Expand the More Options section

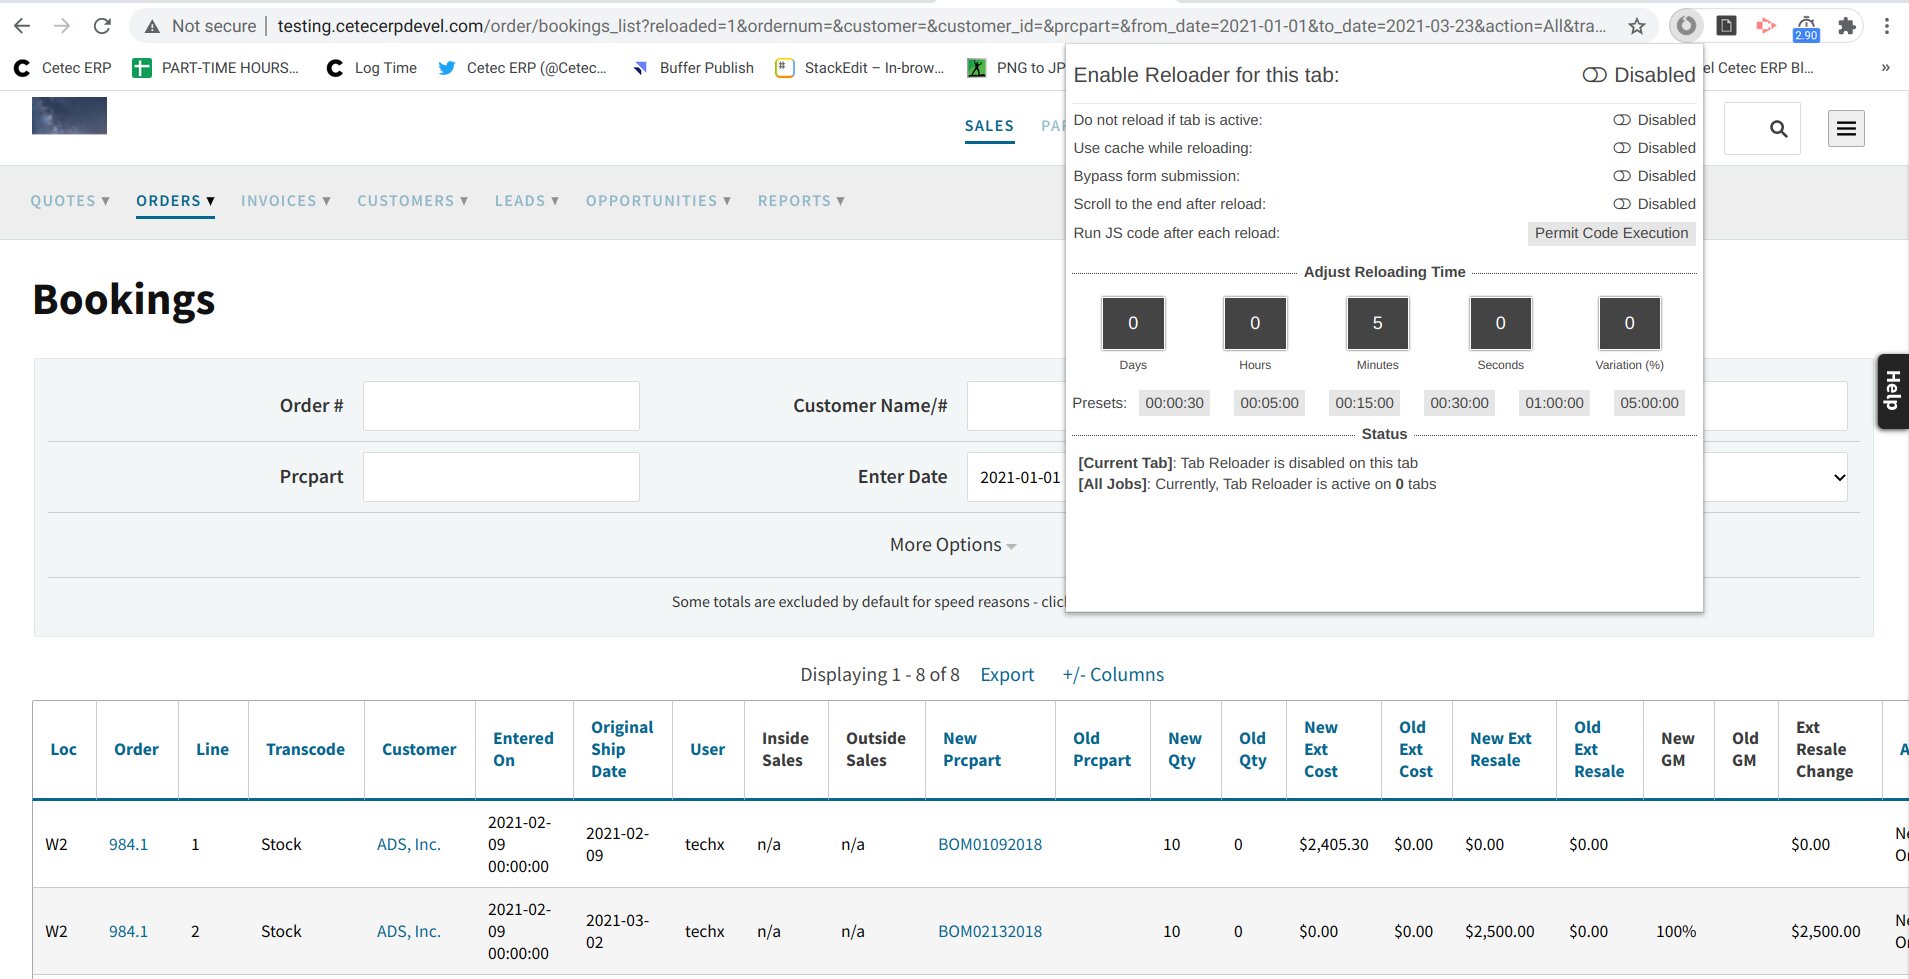coord(951,544)
